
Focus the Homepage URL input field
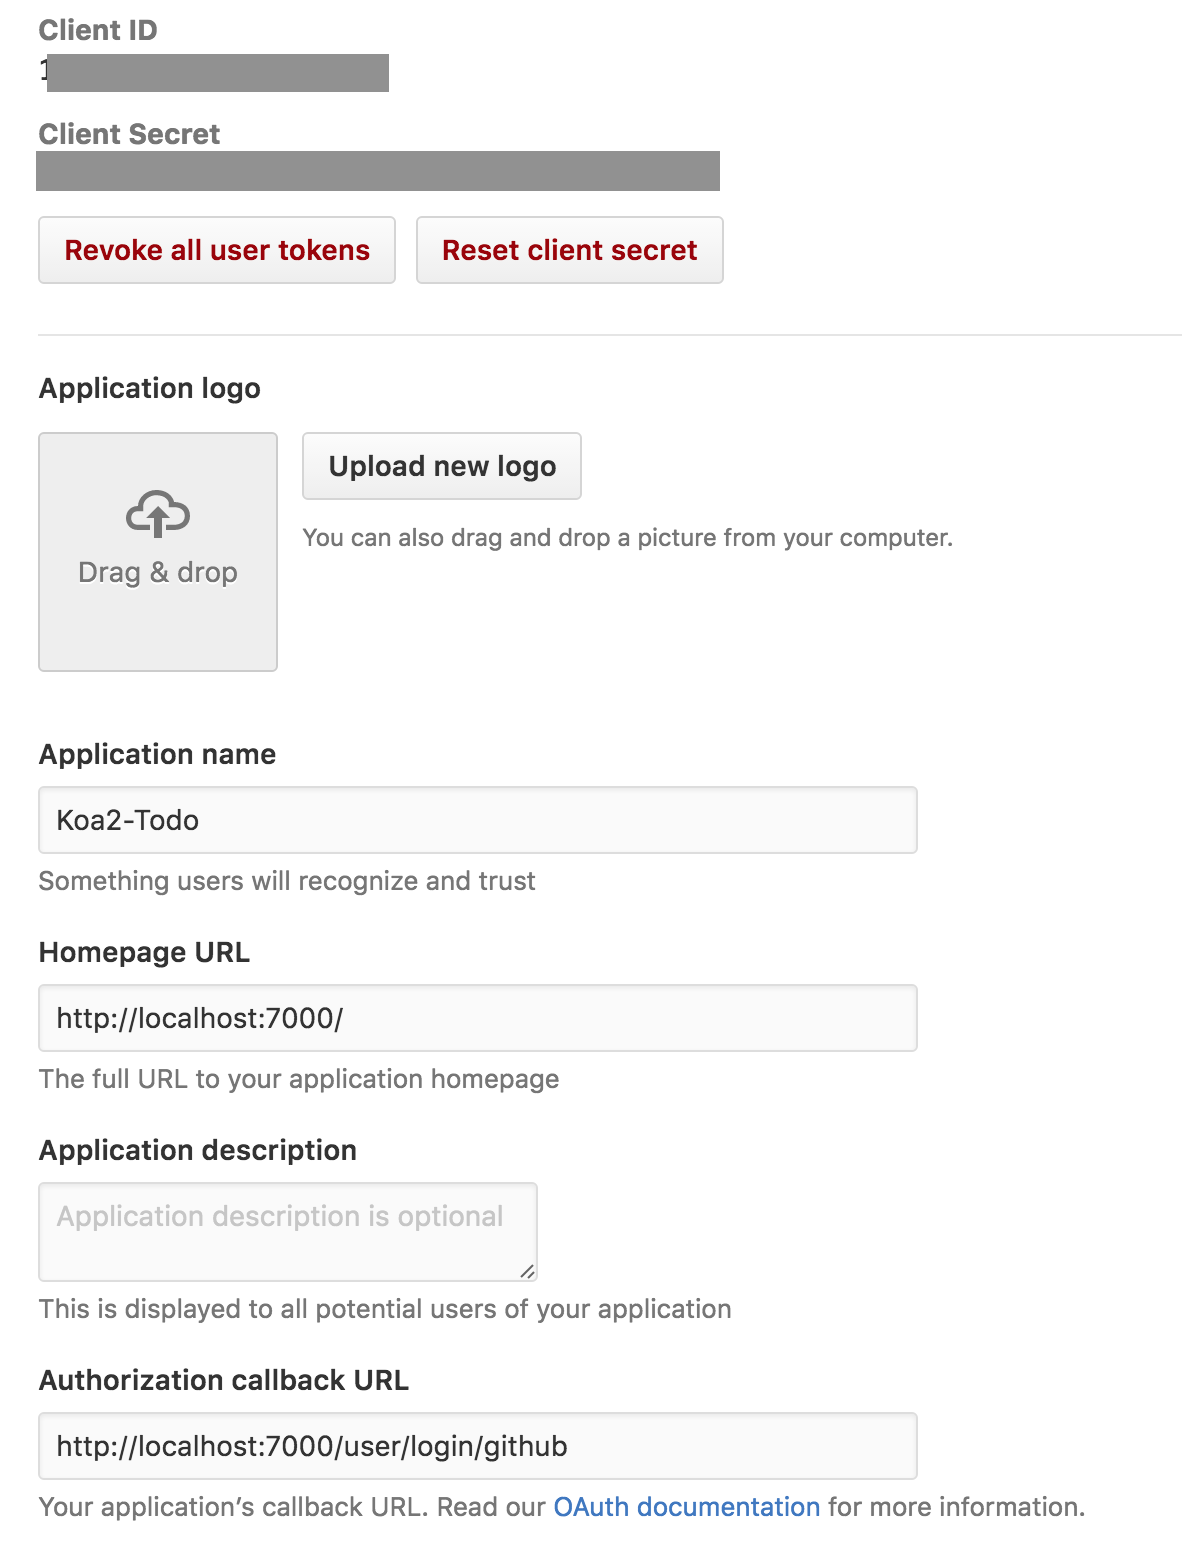478,1018
